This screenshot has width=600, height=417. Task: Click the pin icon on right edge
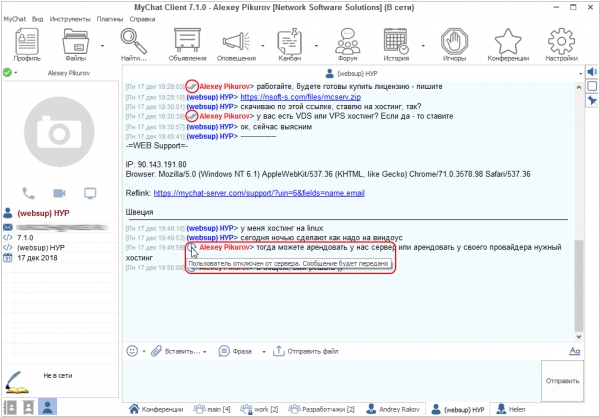[x=592, y=100]
